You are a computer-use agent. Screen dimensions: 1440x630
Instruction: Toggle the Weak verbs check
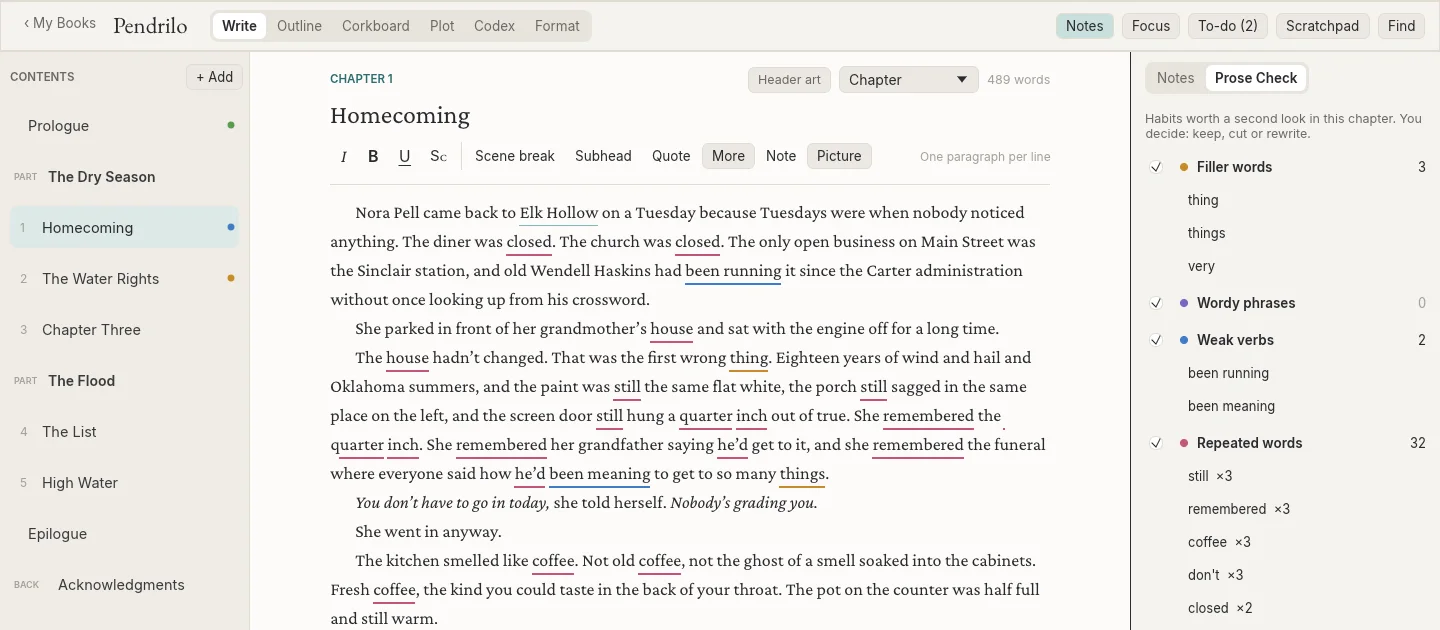(1156, 340)
